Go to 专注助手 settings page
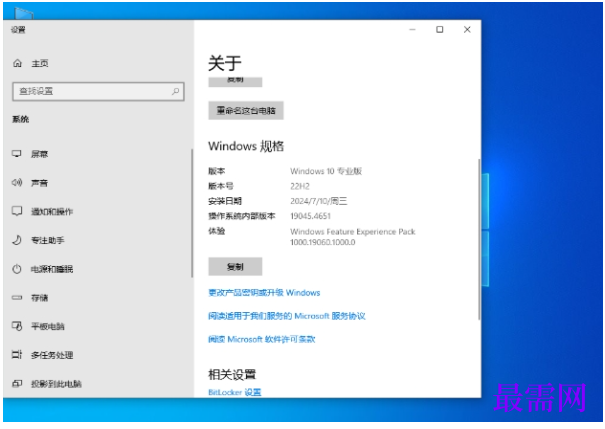Viewport: 605px width, 429px height. coord(48,240)
